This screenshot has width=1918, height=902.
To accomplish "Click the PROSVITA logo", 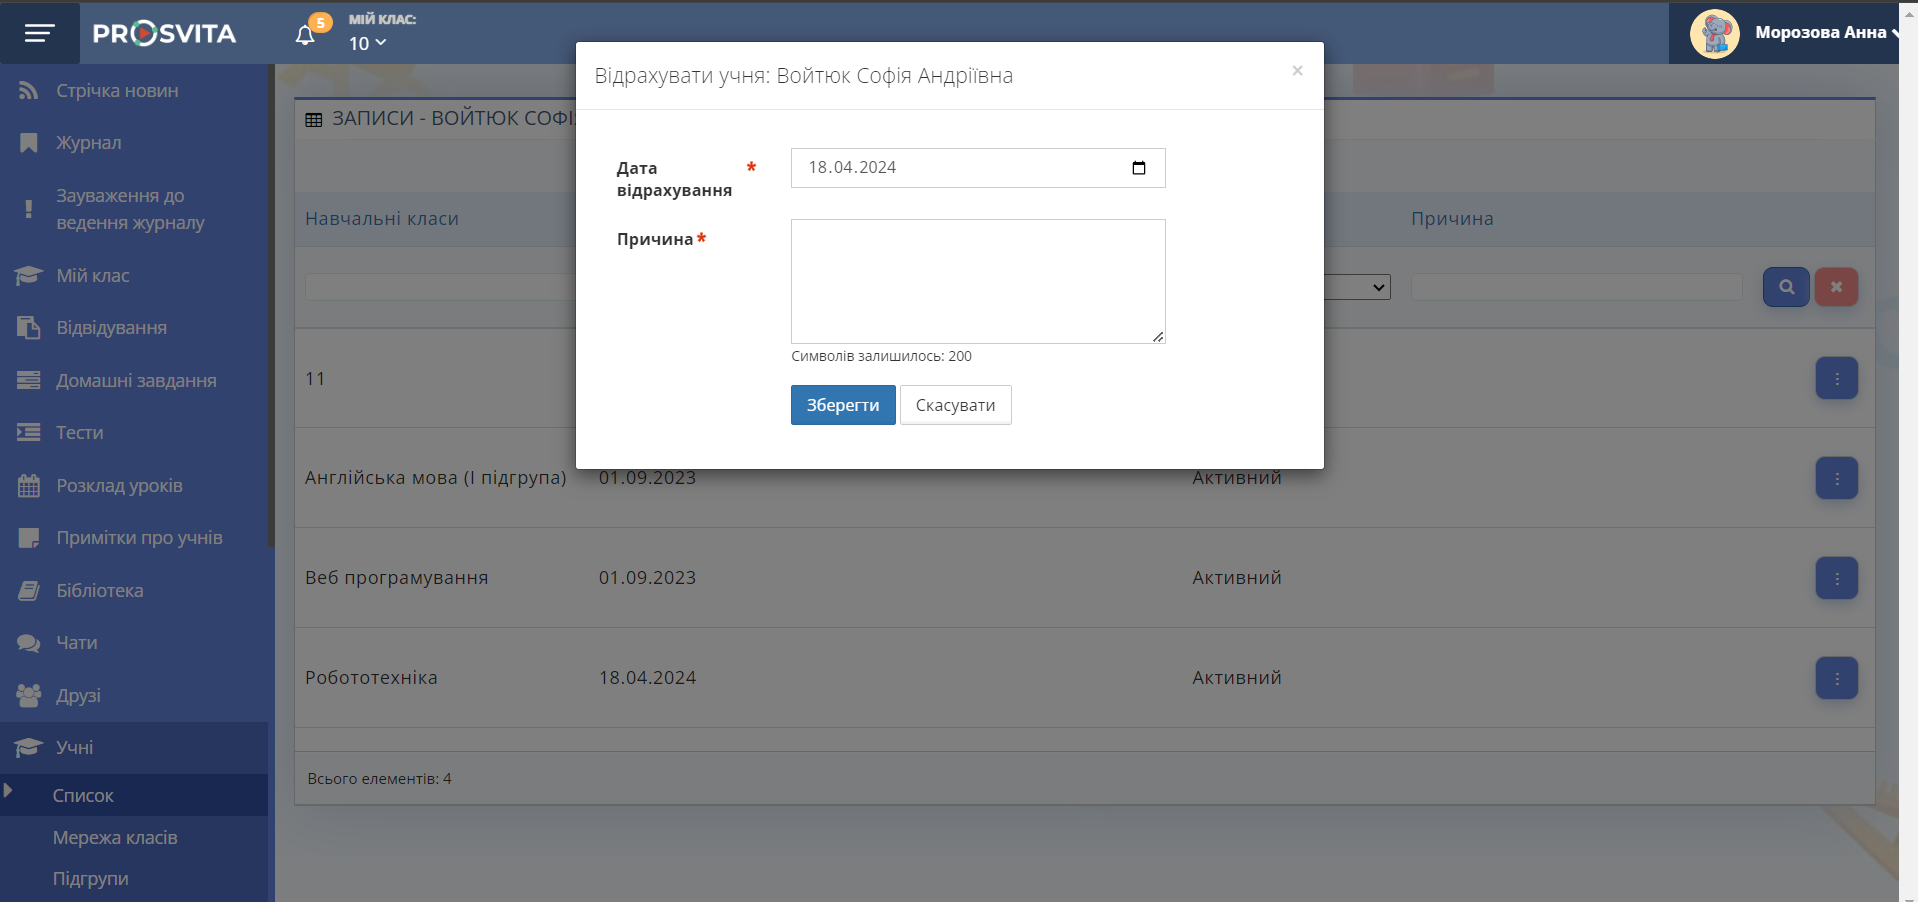I will pos(165,34).
